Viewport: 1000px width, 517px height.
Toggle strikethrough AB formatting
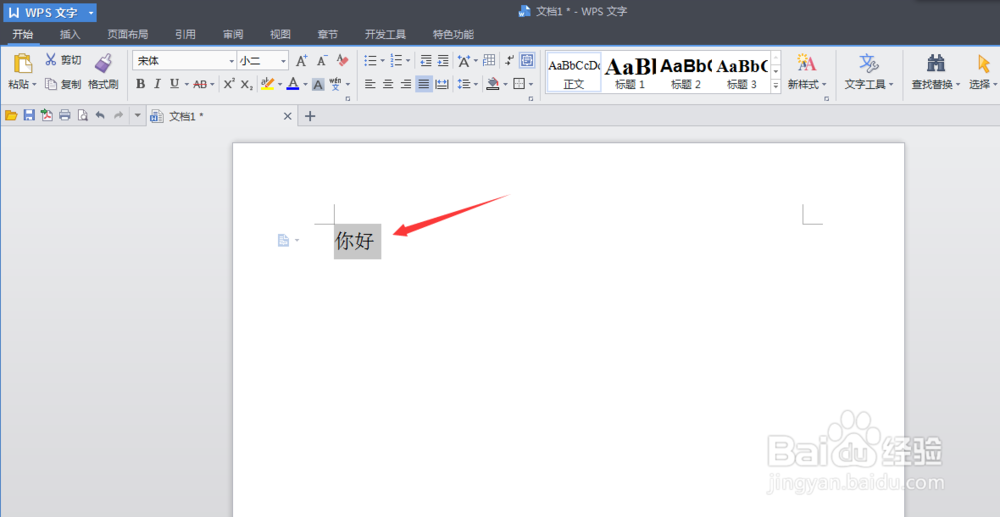coord(200,84)
